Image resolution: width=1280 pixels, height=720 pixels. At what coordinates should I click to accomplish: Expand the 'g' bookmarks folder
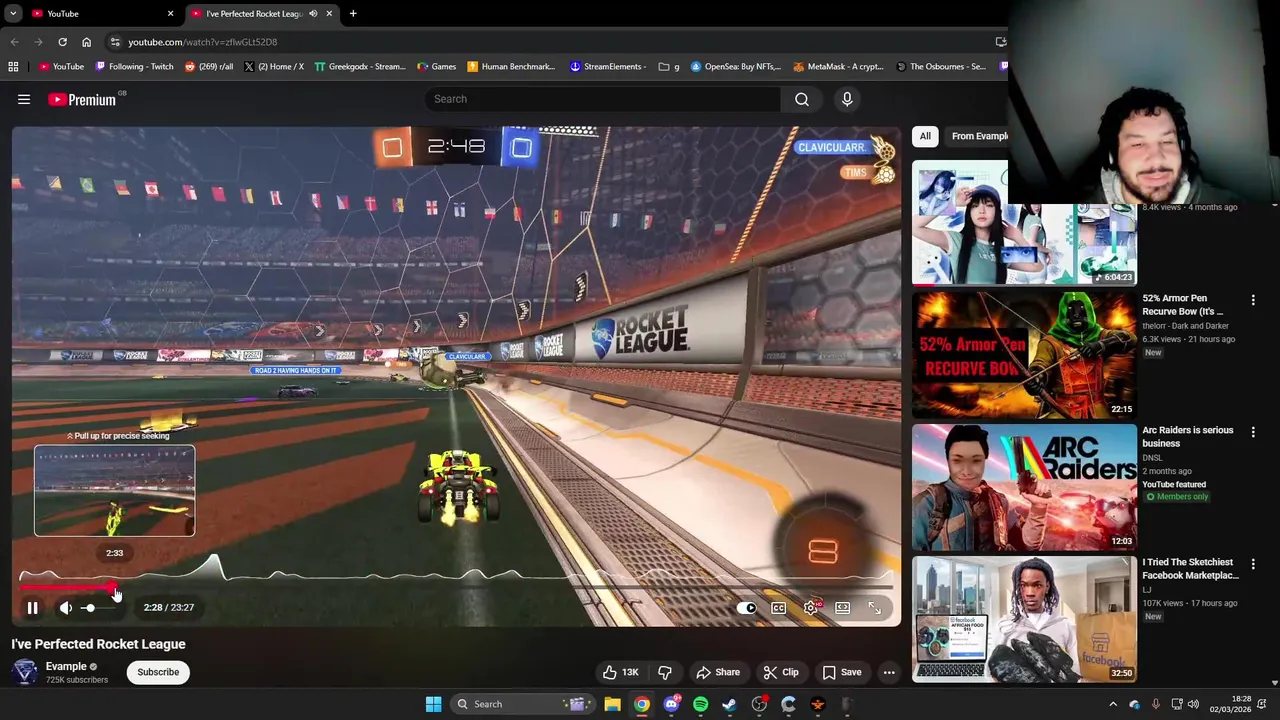(669, 67)
